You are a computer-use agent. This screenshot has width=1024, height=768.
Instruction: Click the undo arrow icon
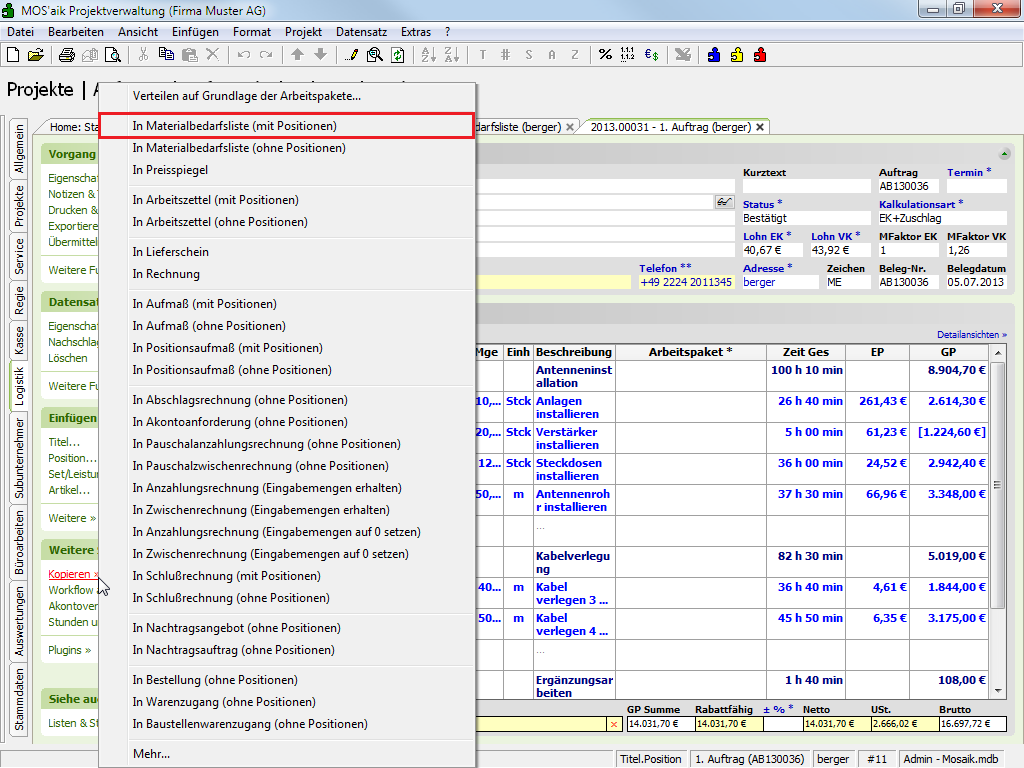(244, 55)
